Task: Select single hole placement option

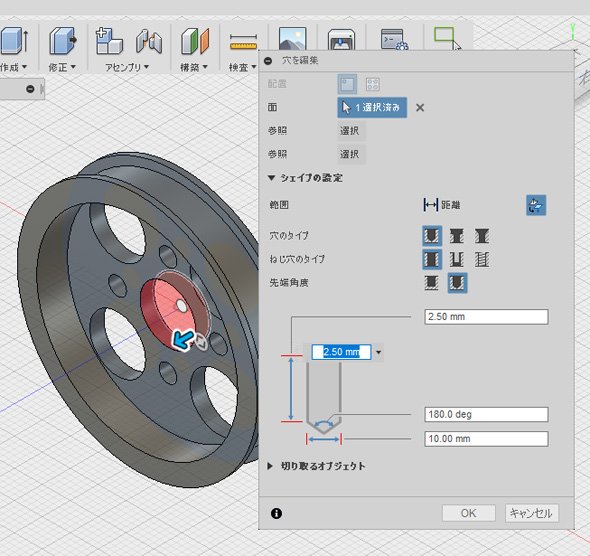Action: click(x=347, y=84)
